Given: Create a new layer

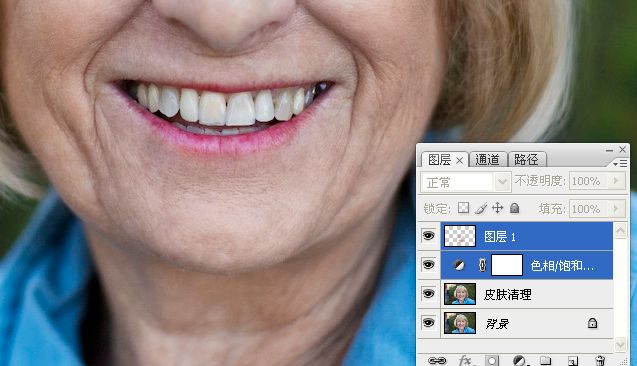Looking at the screenshot, I should click(x=573, y=361).
